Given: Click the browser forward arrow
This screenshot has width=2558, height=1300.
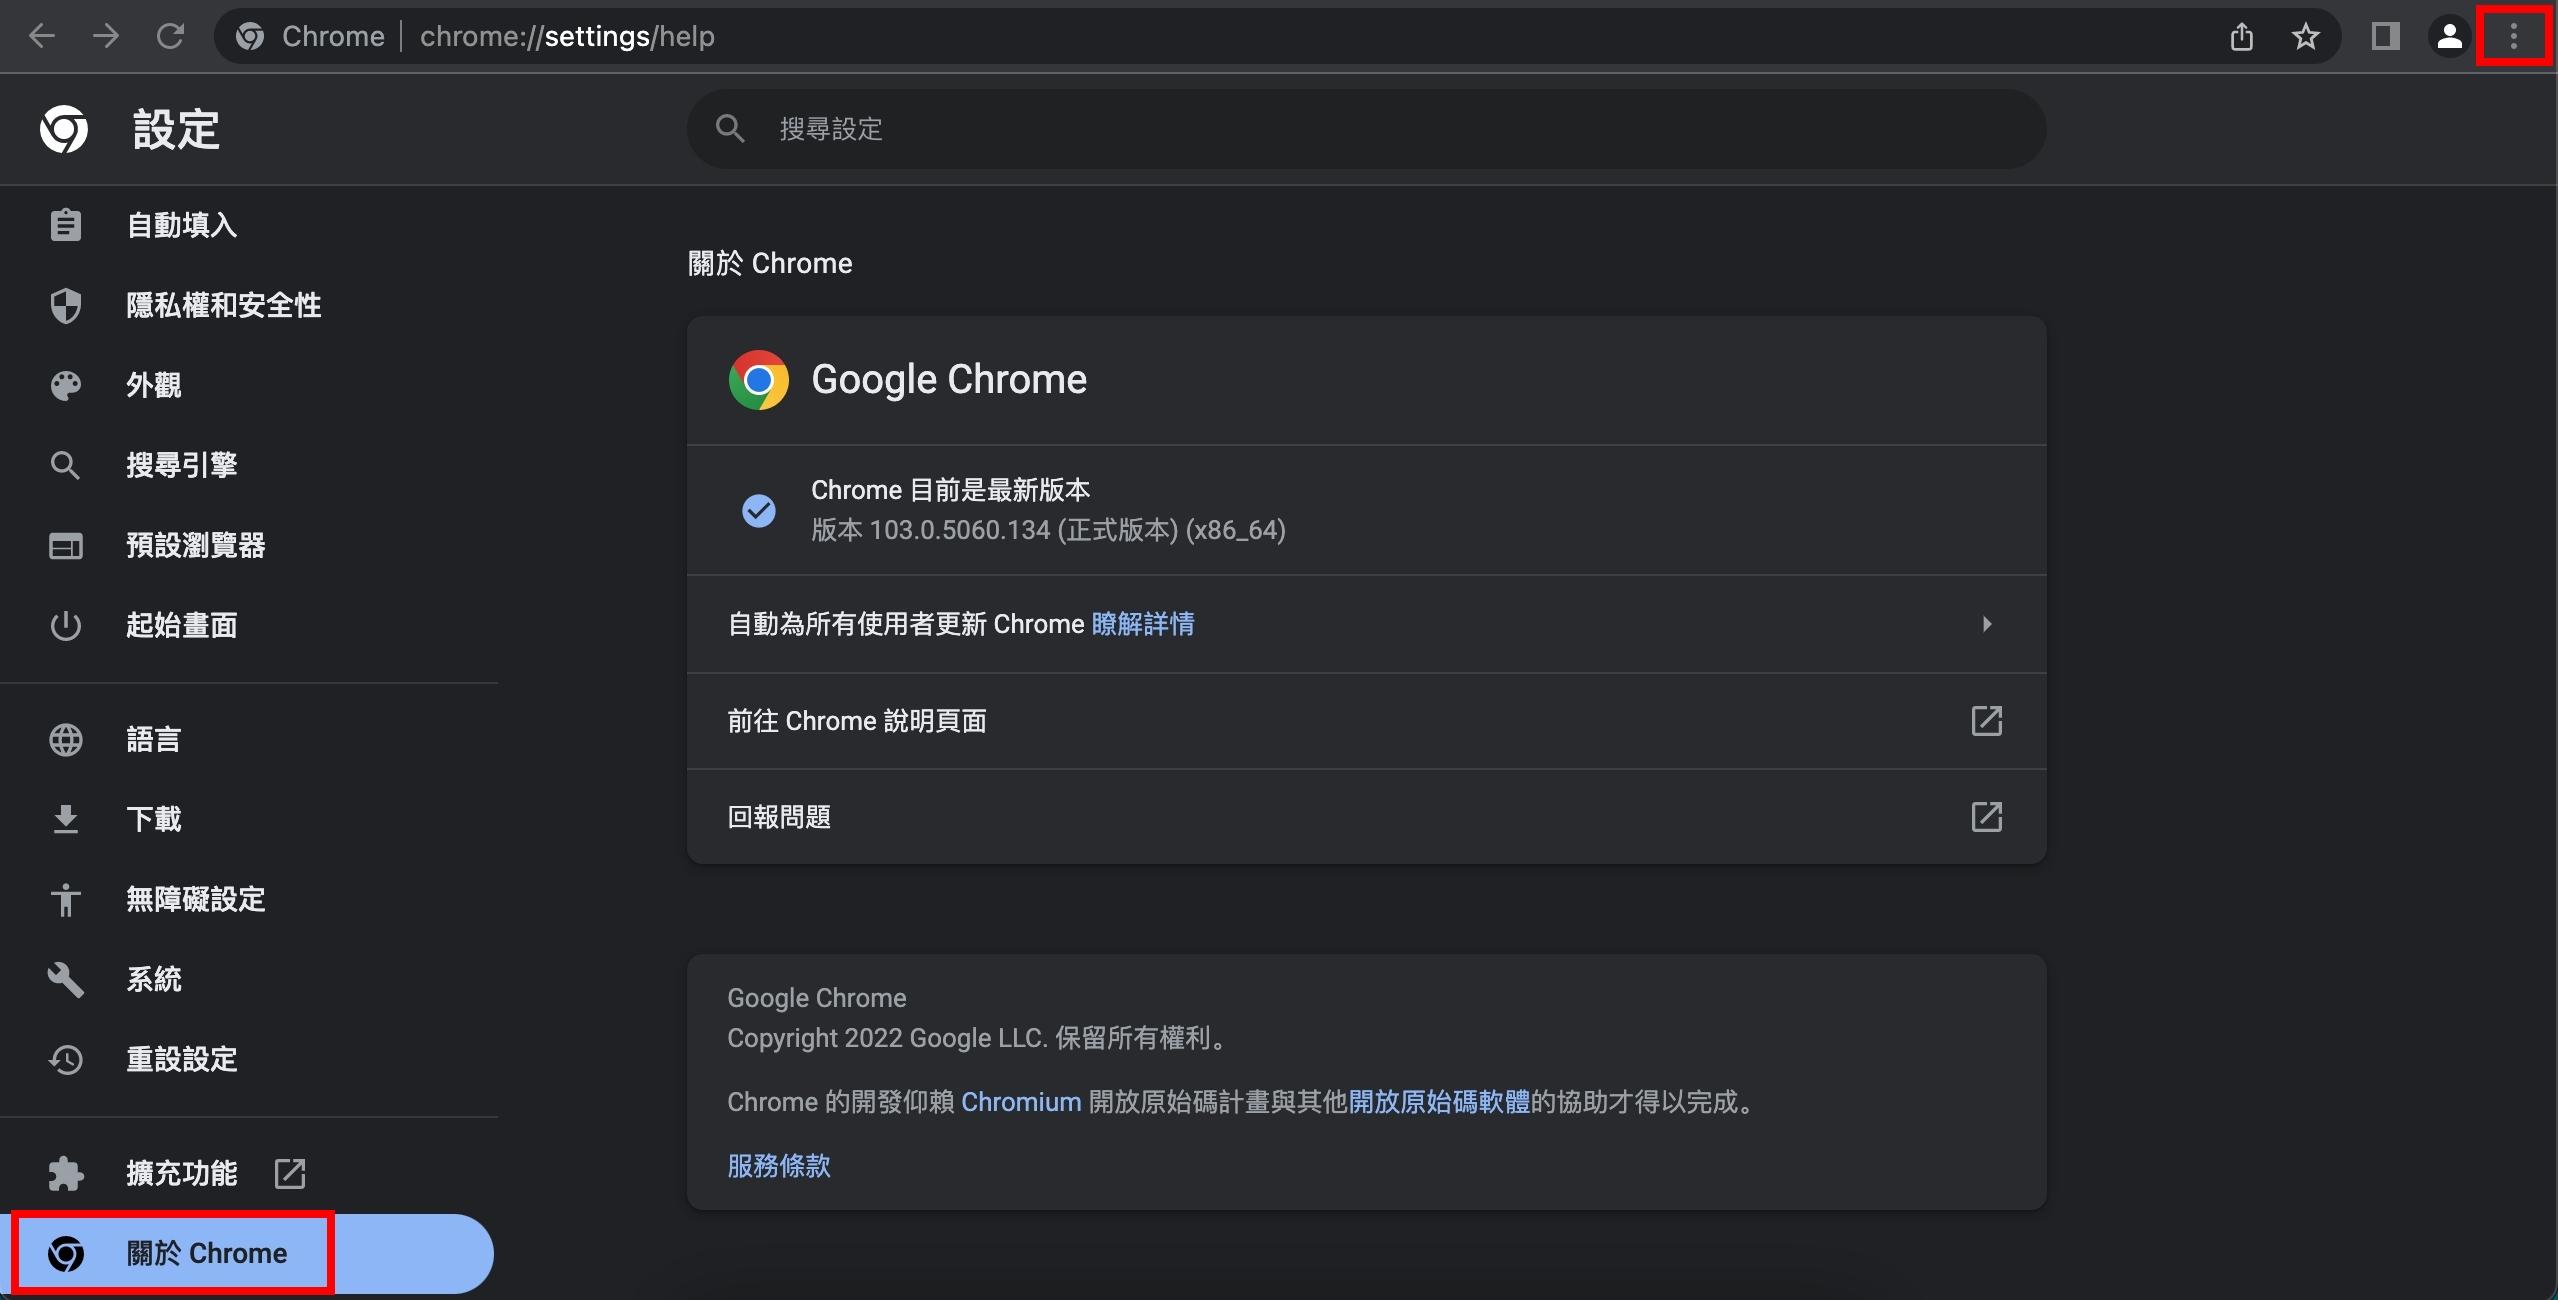Looking at the screenshot, I should tap(105, 37).
